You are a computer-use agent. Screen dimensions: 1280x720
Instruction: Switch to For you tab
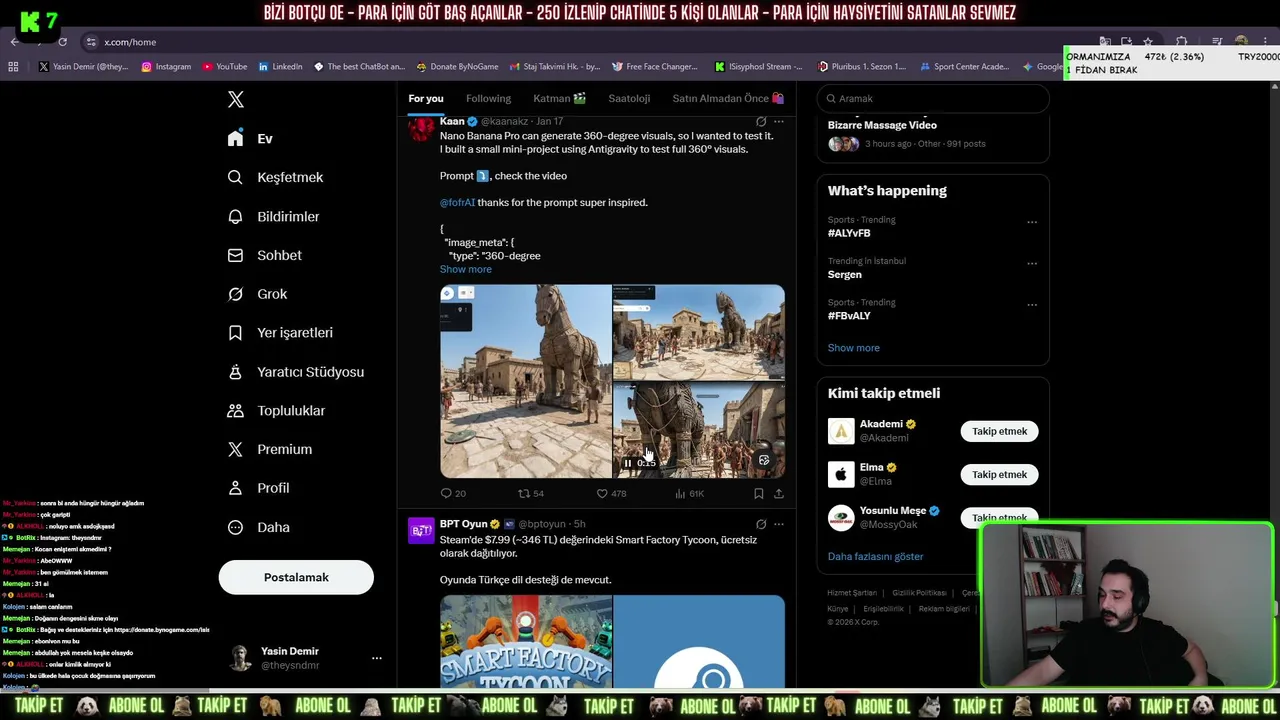coord(426,98)
